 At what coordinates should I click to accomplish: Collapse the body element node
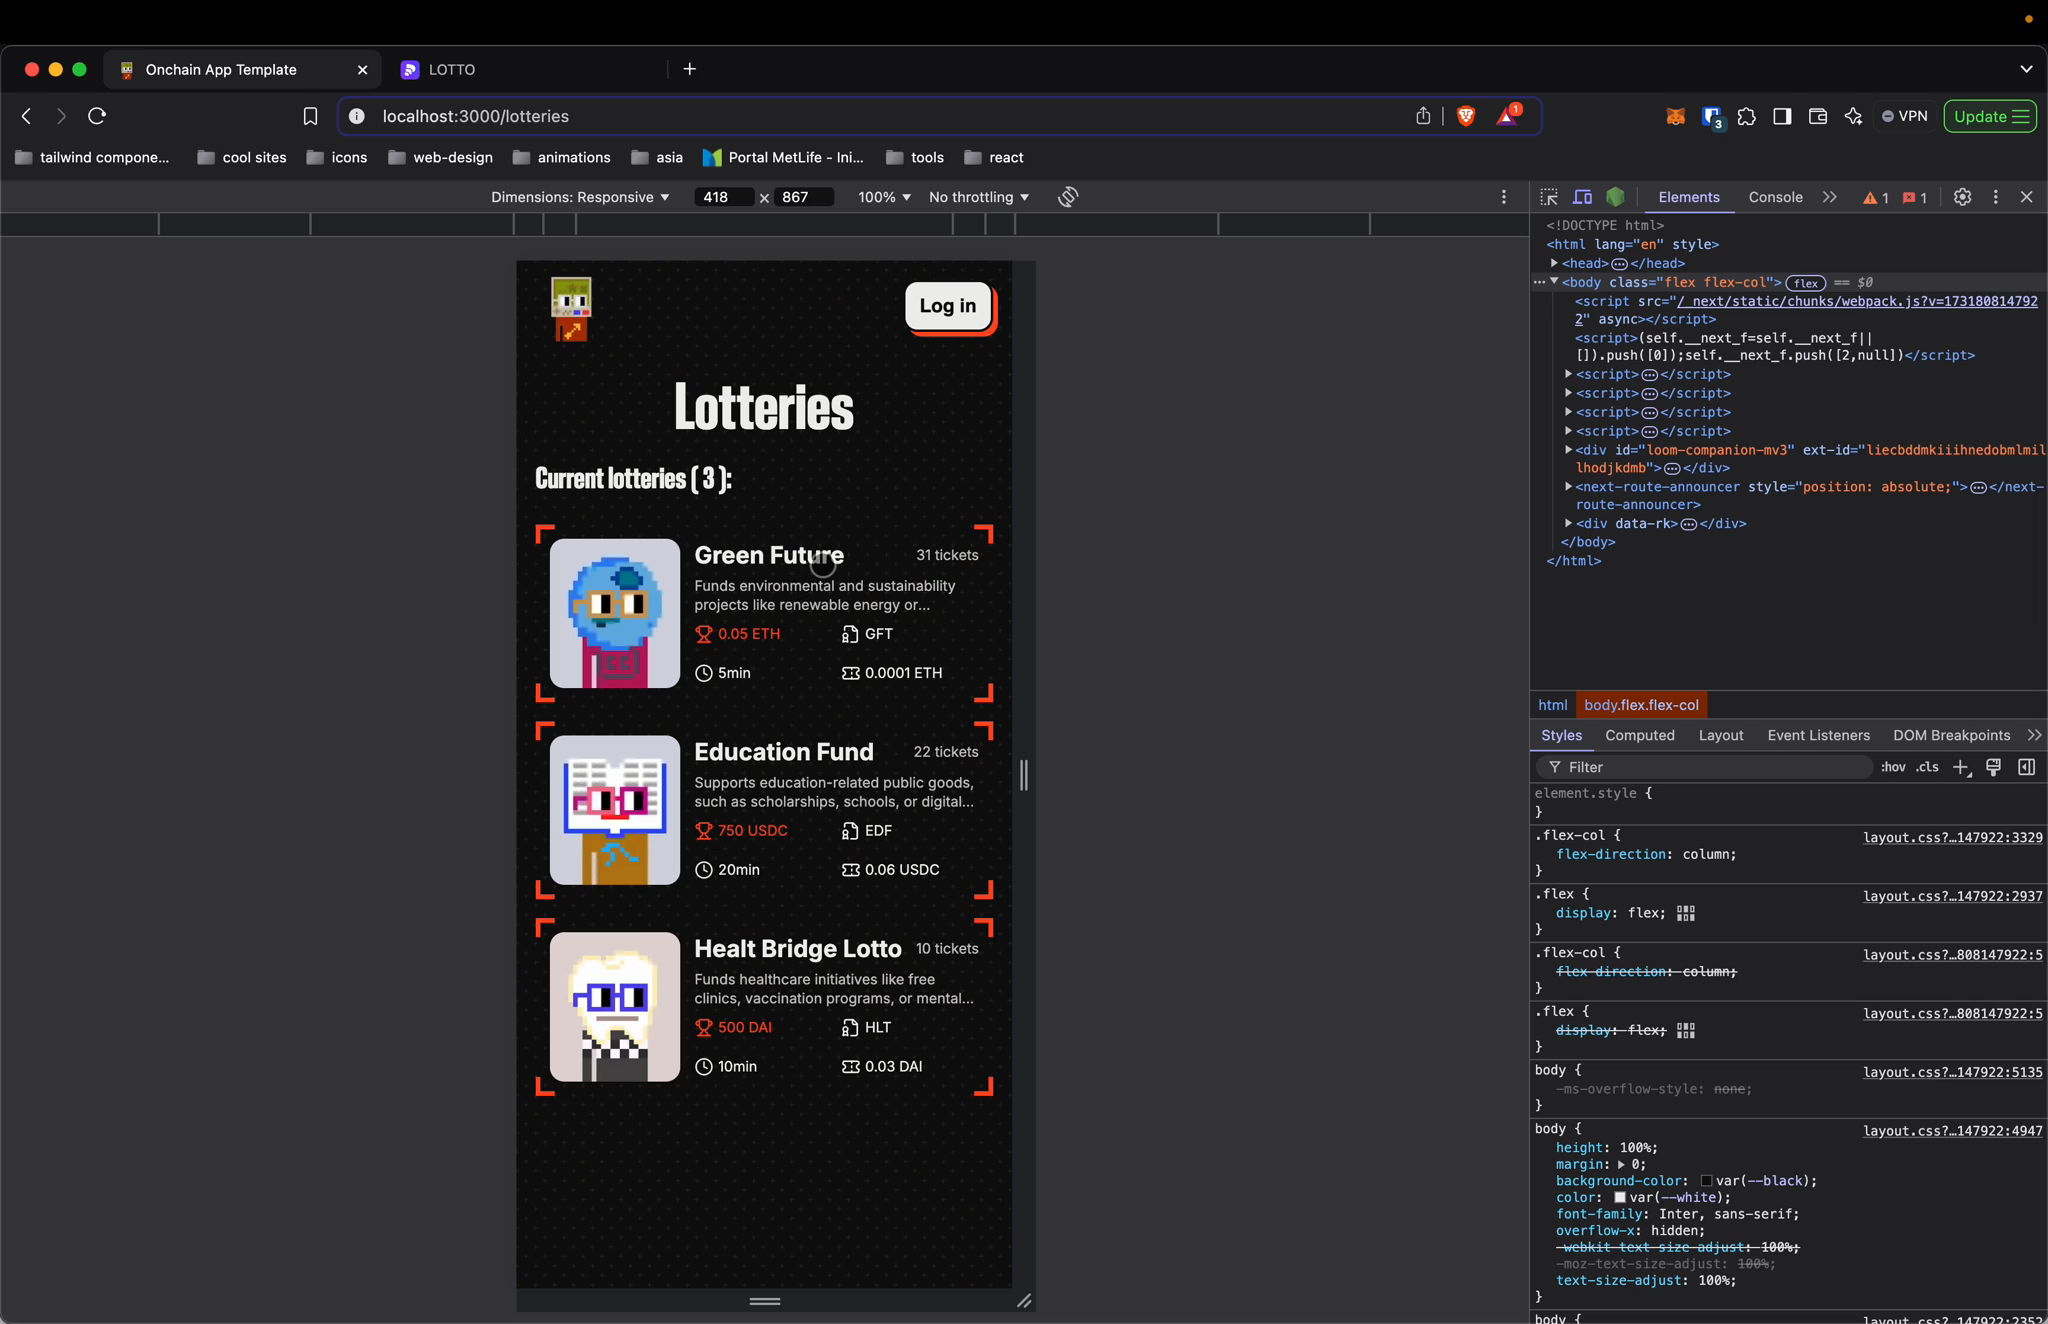pos(1554,282)
